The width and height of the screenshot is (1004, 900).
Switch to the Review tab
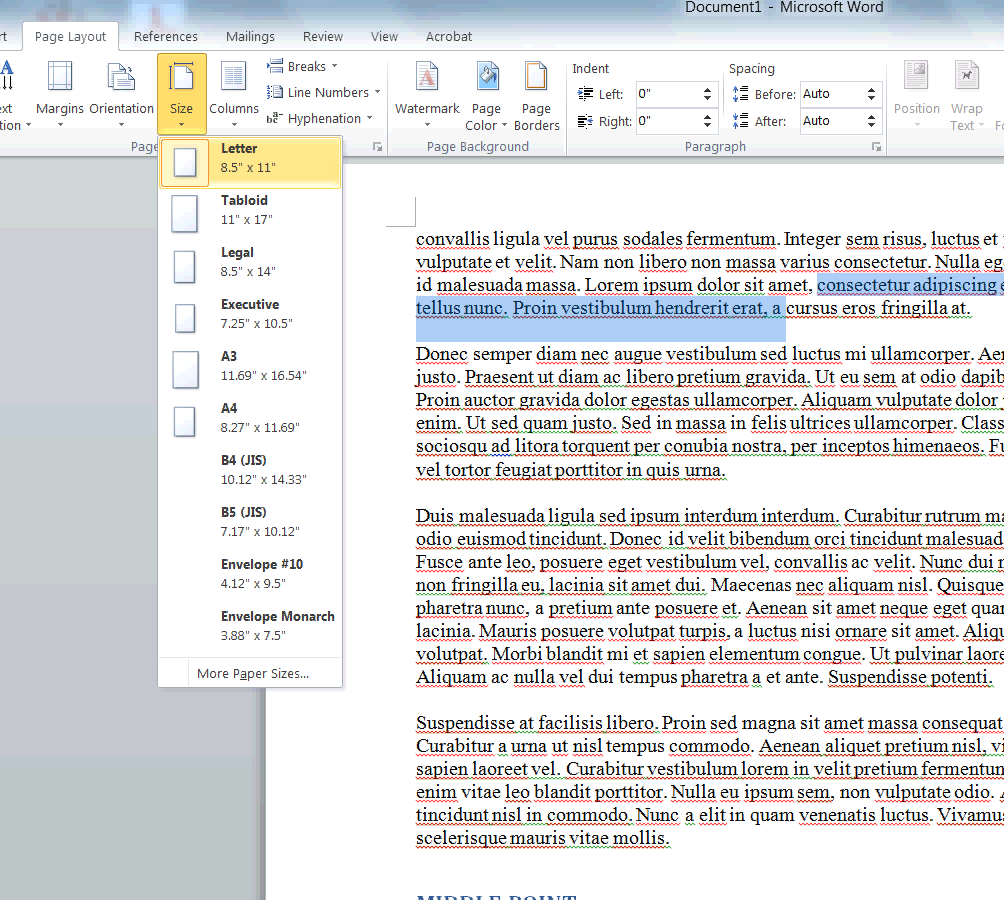pos(323,36)
